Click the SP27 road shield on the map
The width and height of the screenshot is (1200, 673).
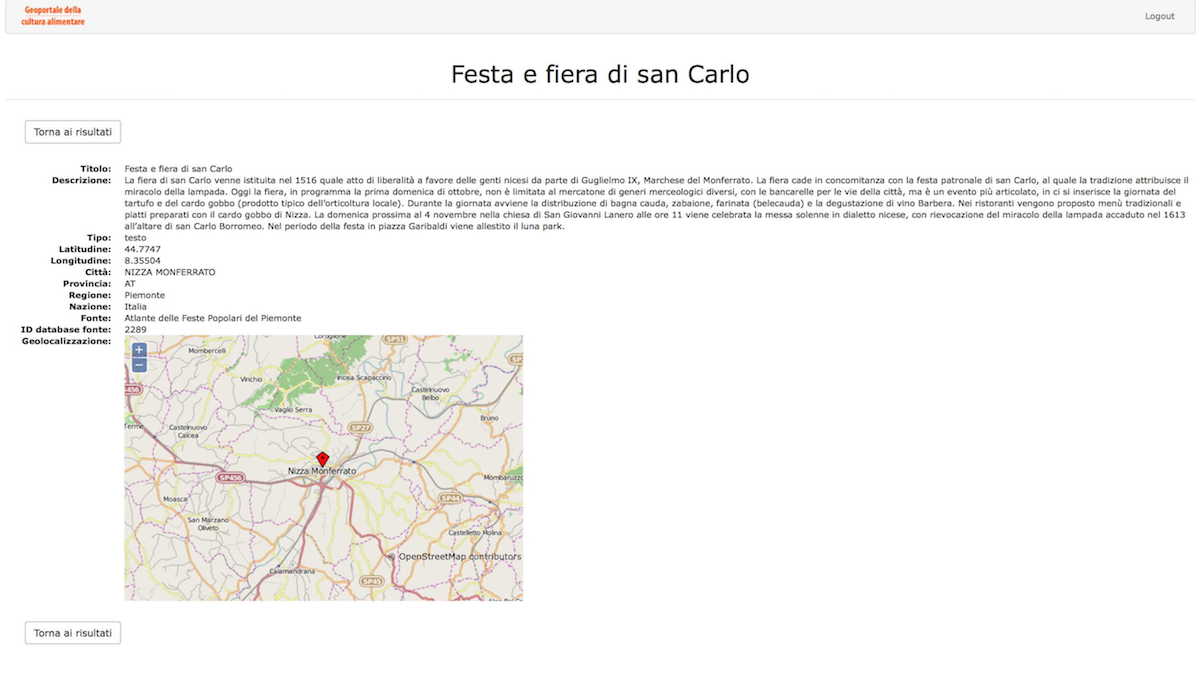(361, 427)
